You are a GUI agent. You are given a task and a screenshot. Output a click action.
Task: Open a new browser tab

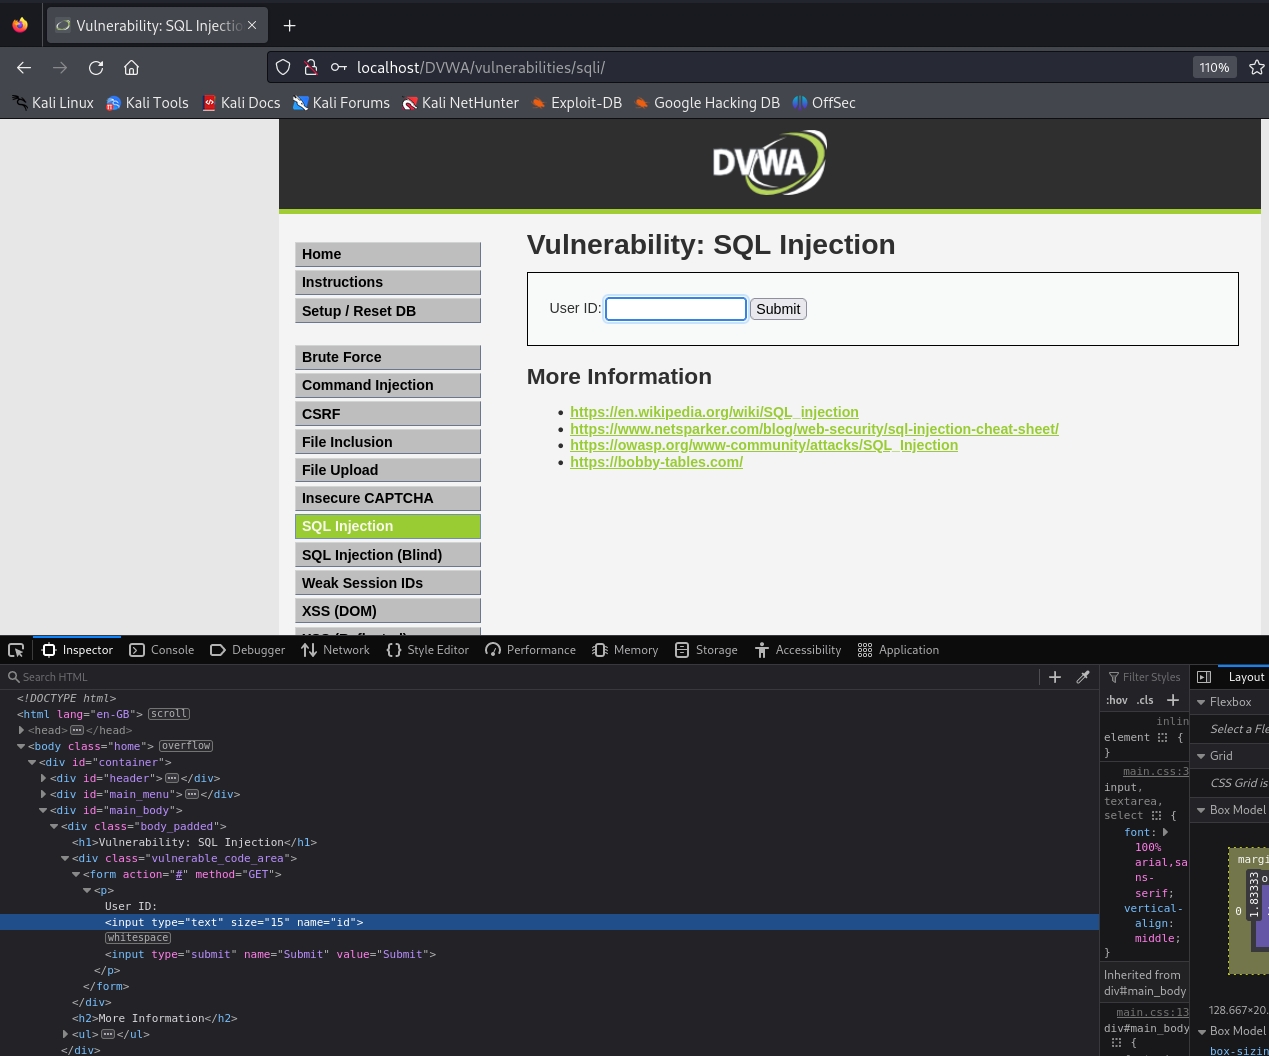pos(289,25)
